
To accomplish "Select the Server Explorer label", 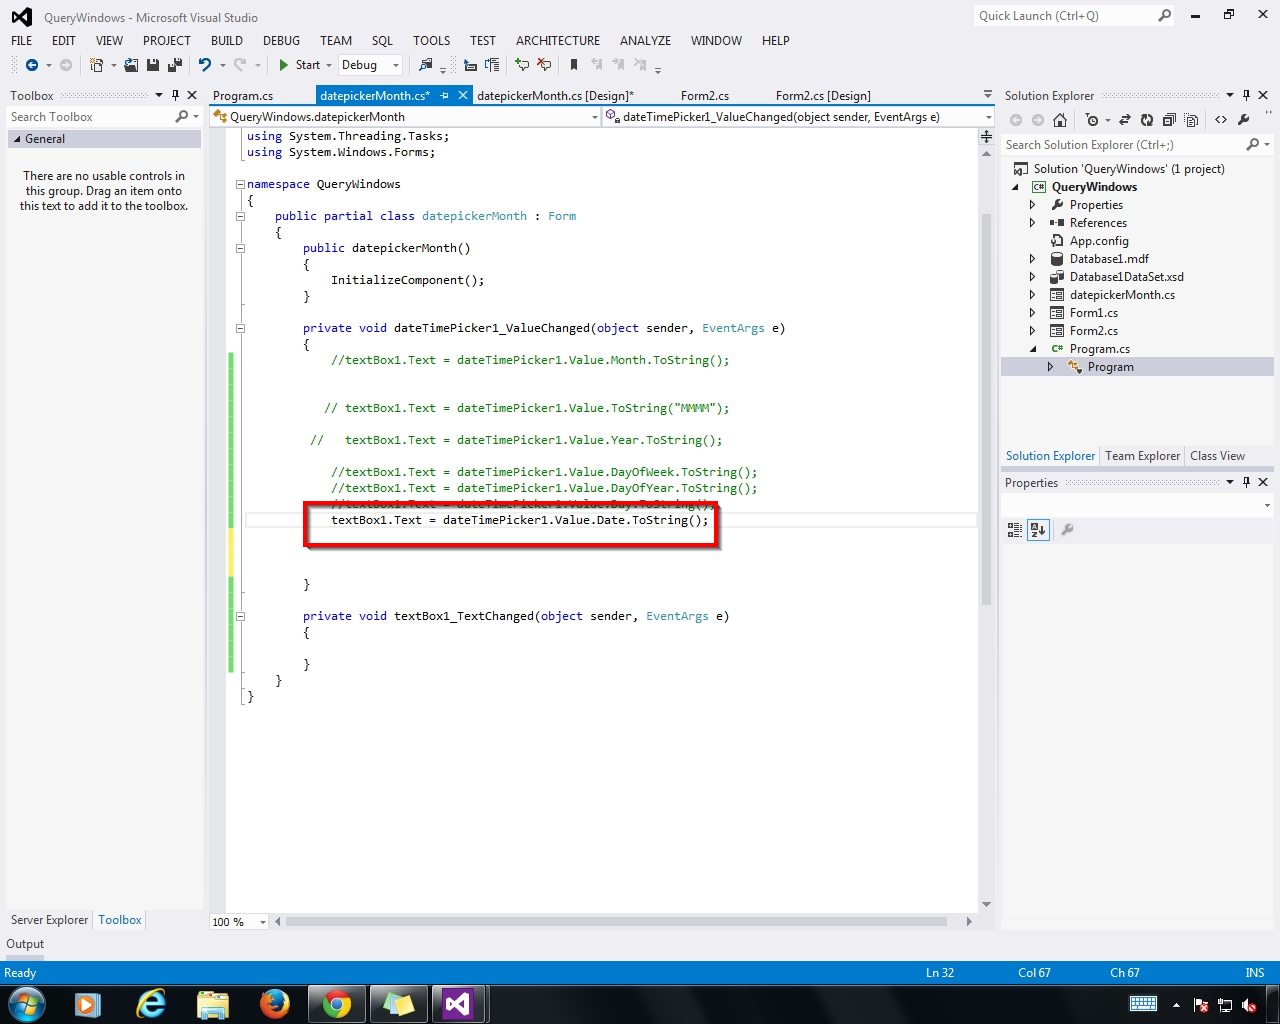I will tap(48, 920).
